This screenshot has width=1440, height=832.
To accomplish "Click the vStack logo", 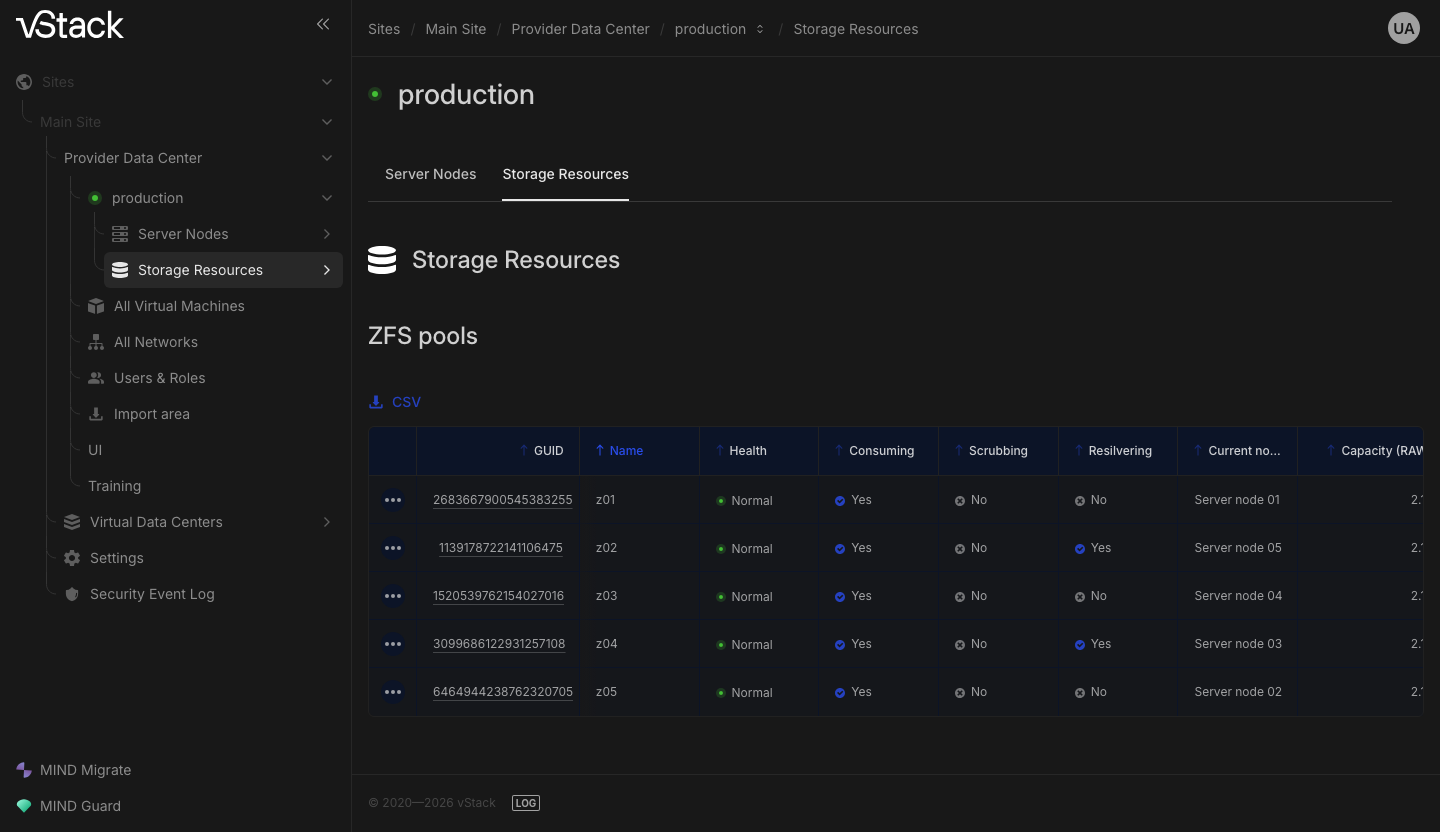I will click(70, 25).
